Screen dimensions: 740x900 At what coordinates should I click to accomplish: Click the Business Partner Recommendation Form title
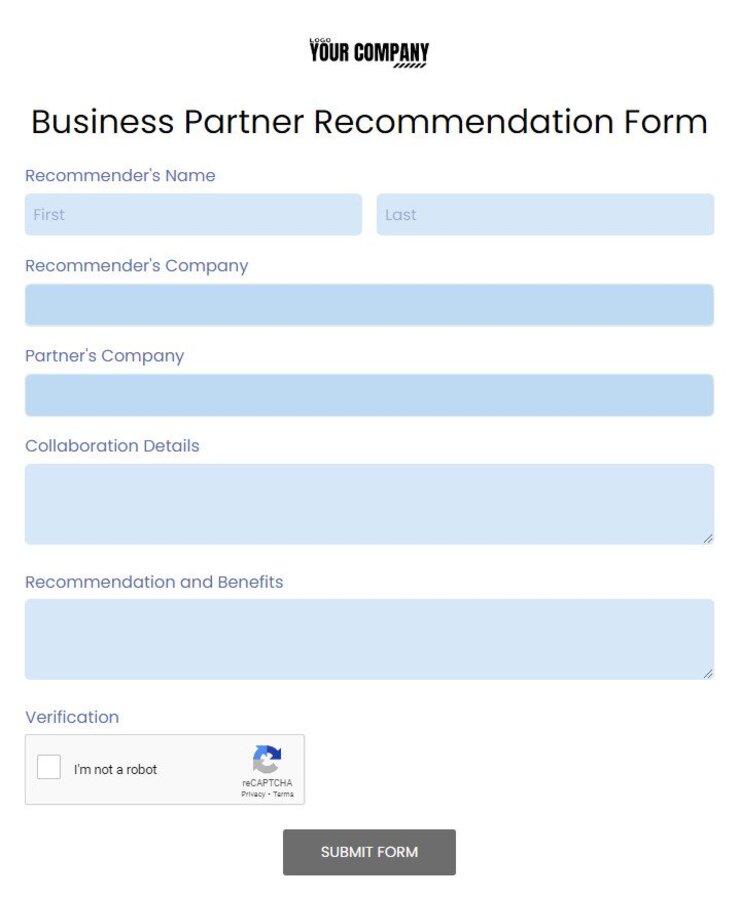pos(369,121)
